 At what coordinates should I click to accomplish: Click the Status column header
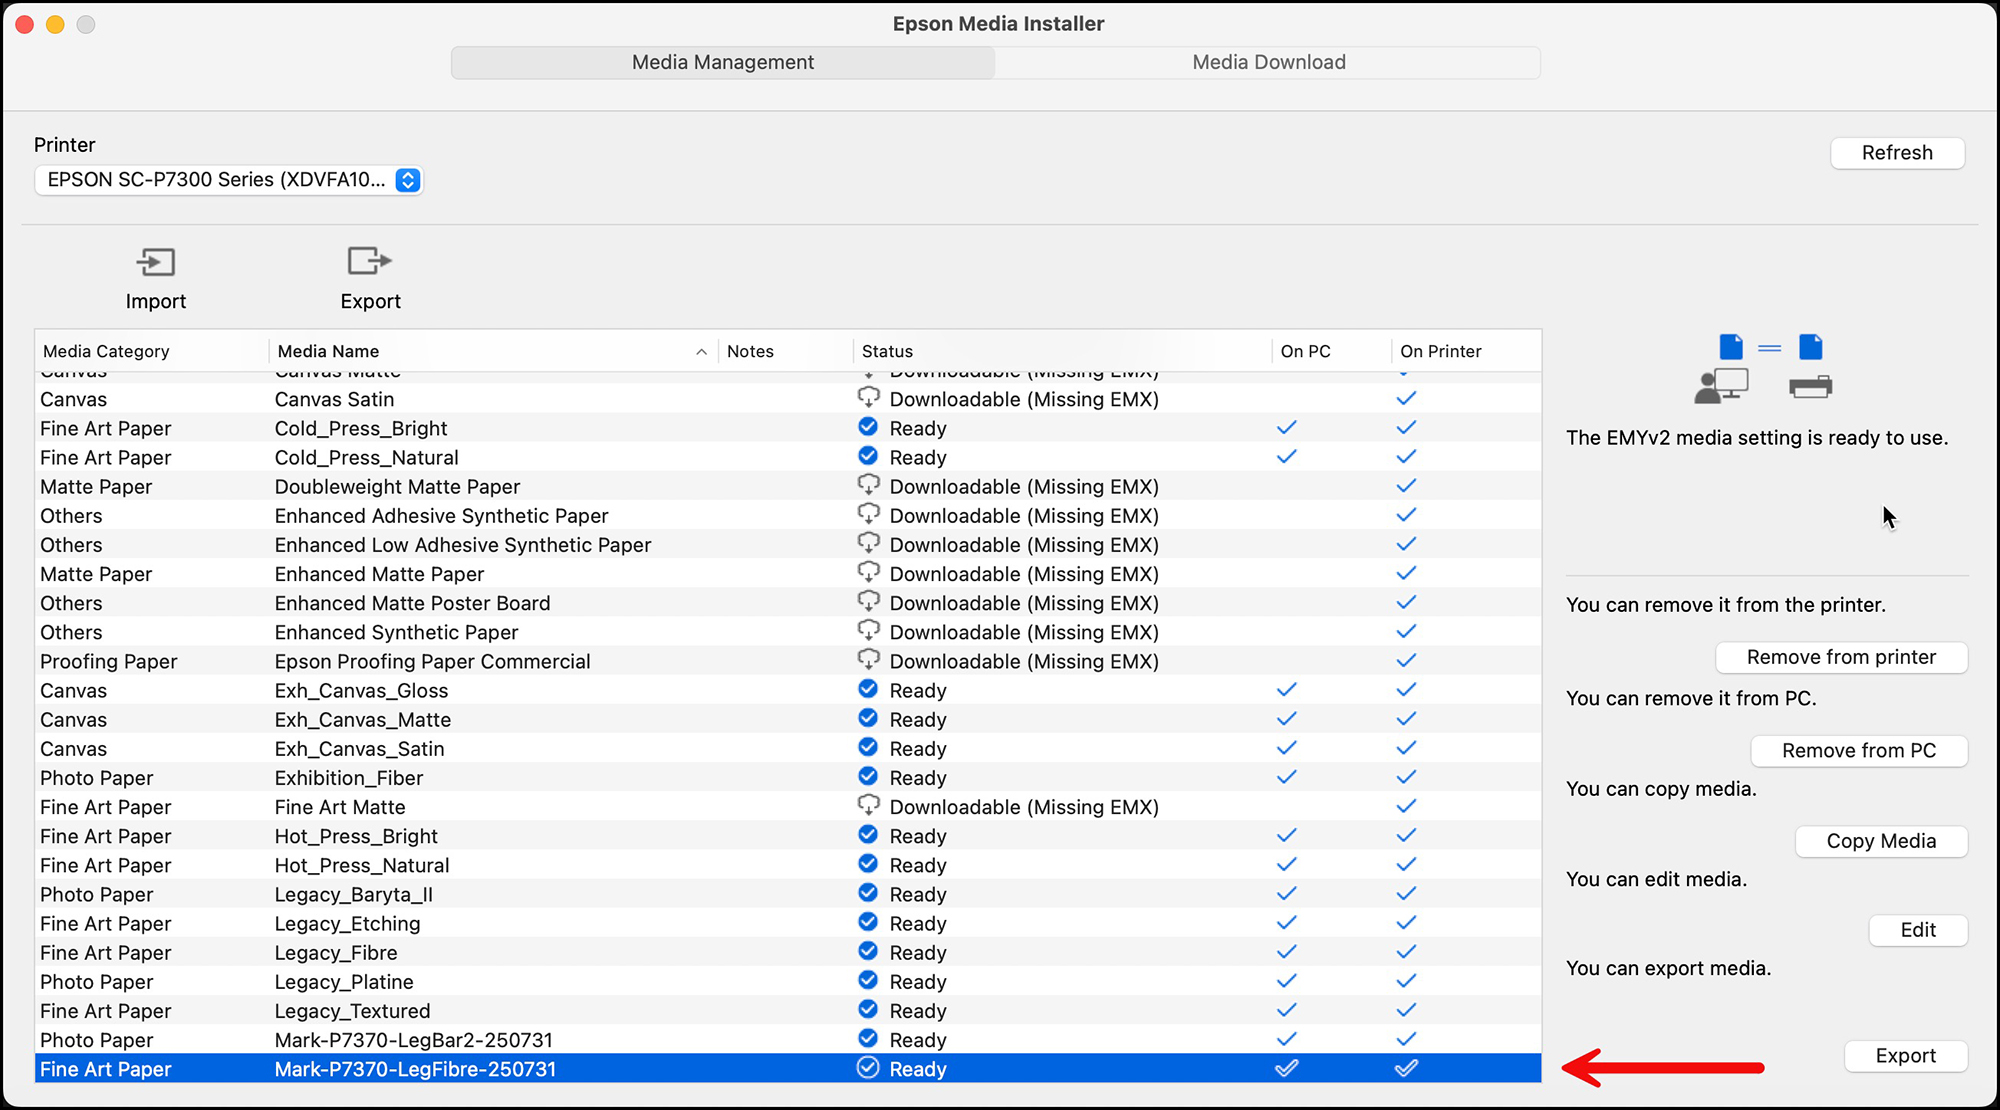point(1062,351)
